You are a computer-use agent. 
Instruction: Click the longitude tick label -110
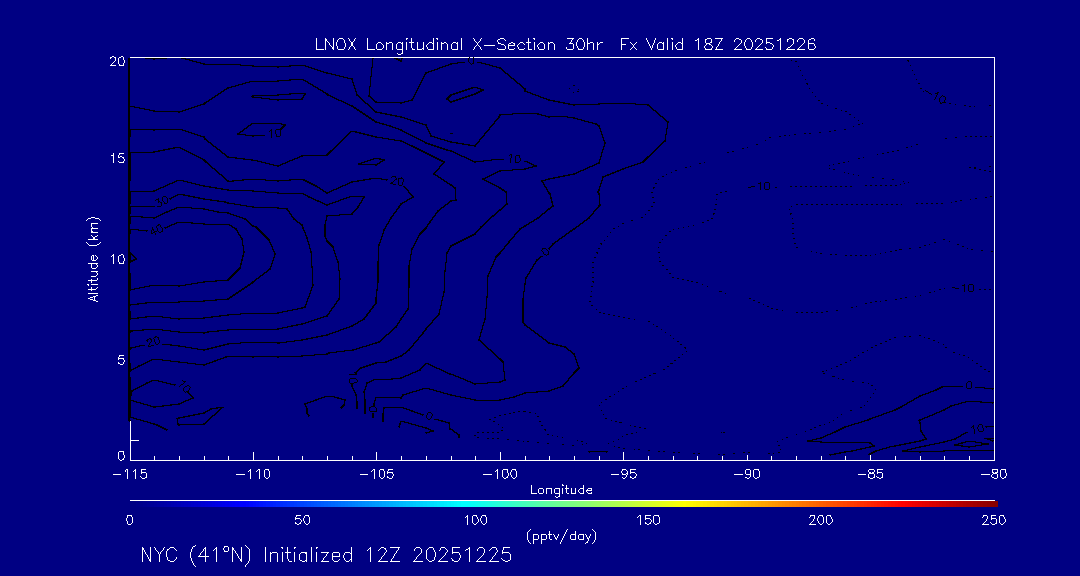coord(253,475)
